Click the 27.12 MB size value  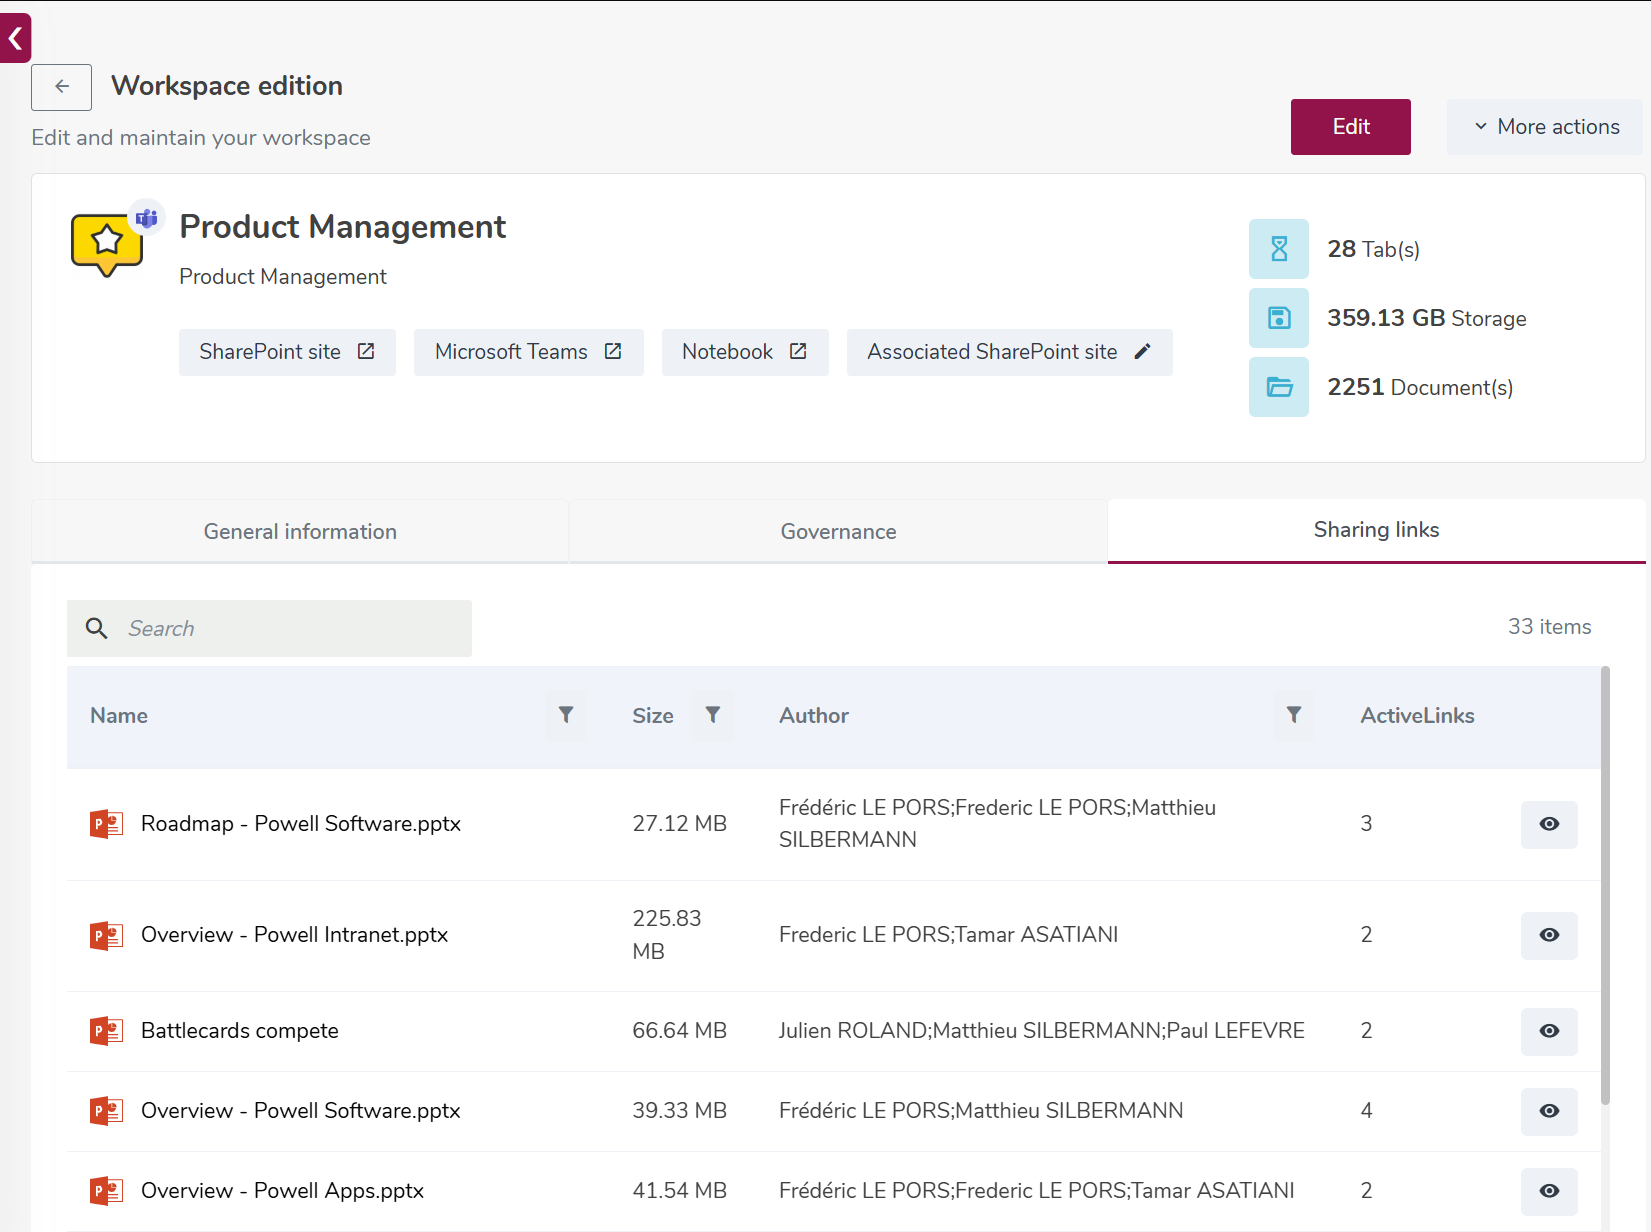680,824
